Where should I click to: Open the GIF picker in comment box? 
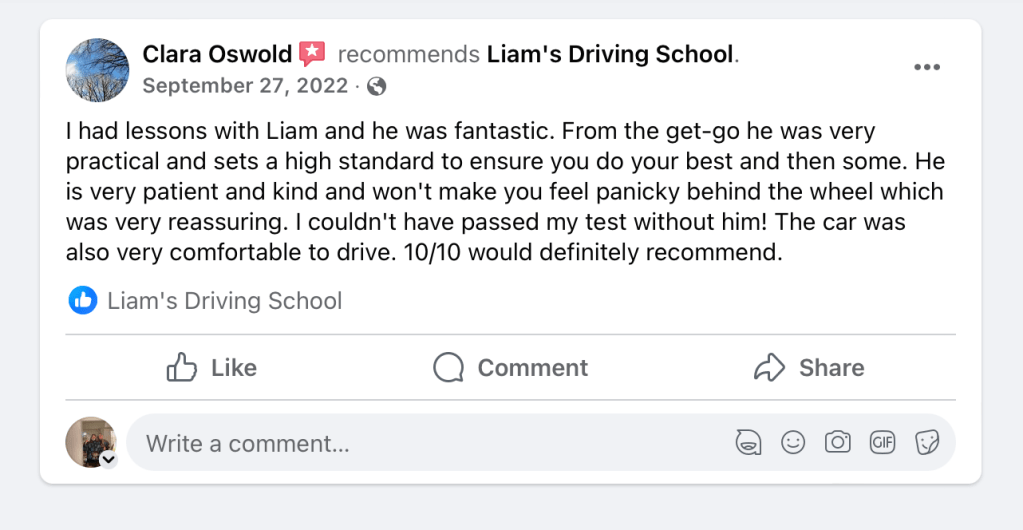[x=882, y=442]
